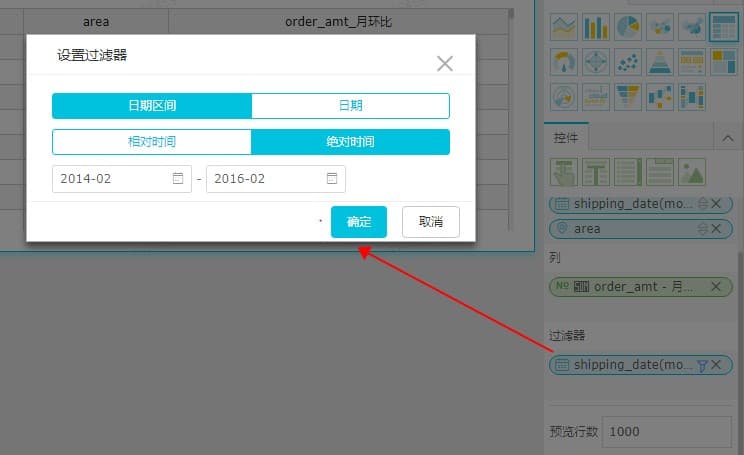This screenshot has height=455, width=744.
Task: Select the gauge chart type icon
Action: (564, 62)
